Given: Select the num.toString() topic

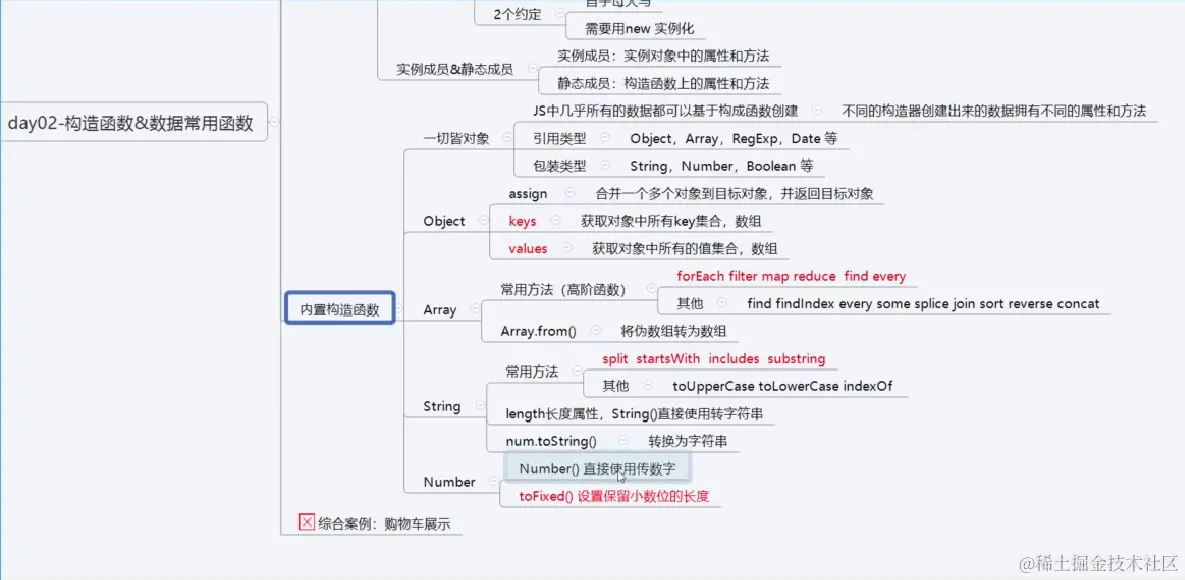Looking at the screenshot, I should 551,441.
